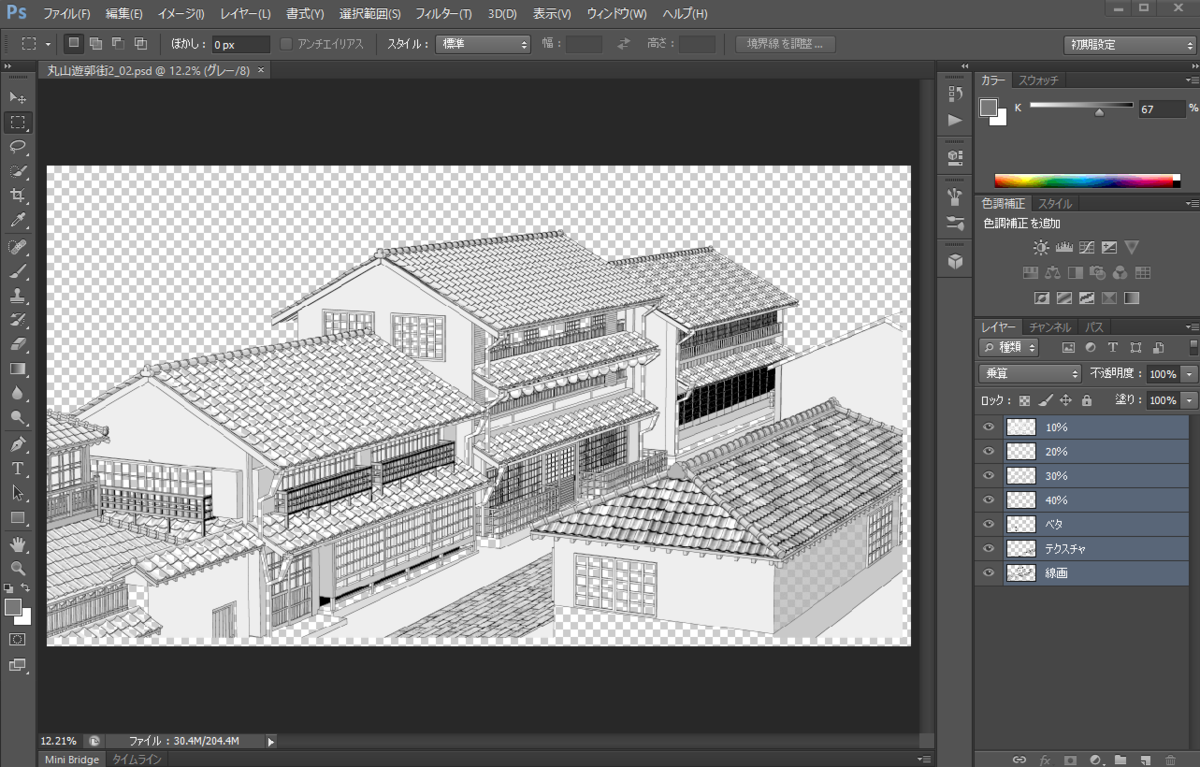Image resolution: width=1200 pixels, height=767 pixels.
Task: Toggle visibility of the テクスチャ layer
Action: coord(988,548)
